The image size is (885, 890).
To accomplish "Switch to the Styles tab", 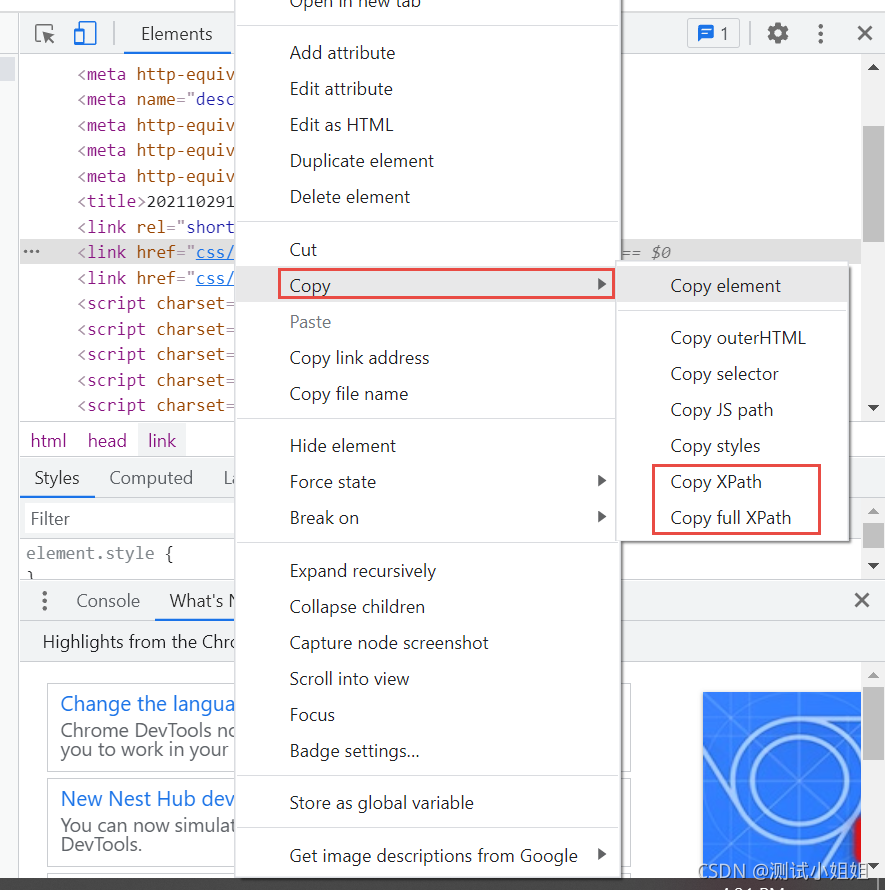I will point(57,478).
